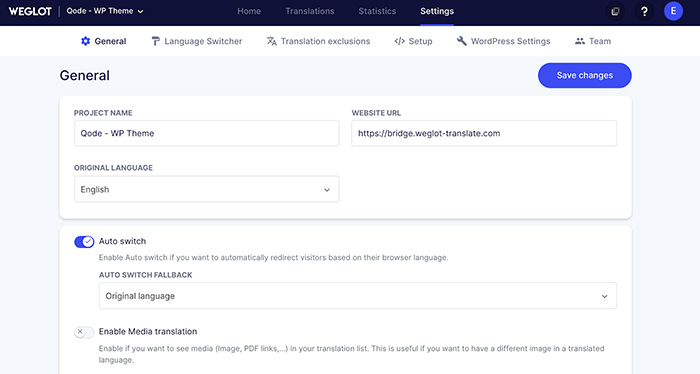Disable the Auto switch toggle
The height and width of the screenshot is (374, 700).
[x=84, y=241]
